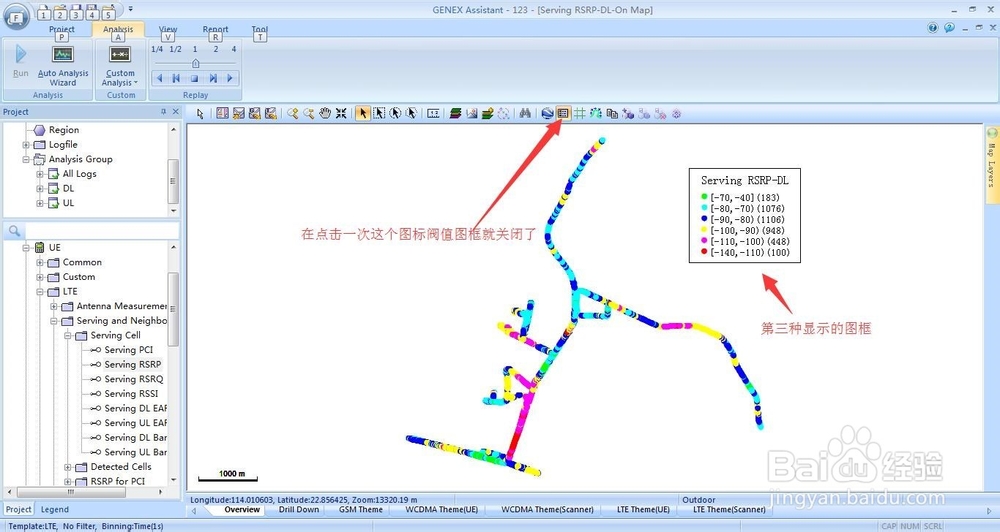This screenshot has width=1000, height=532.
Task: Click the green grid icon in toolbar
Action: tap(579, 114)
